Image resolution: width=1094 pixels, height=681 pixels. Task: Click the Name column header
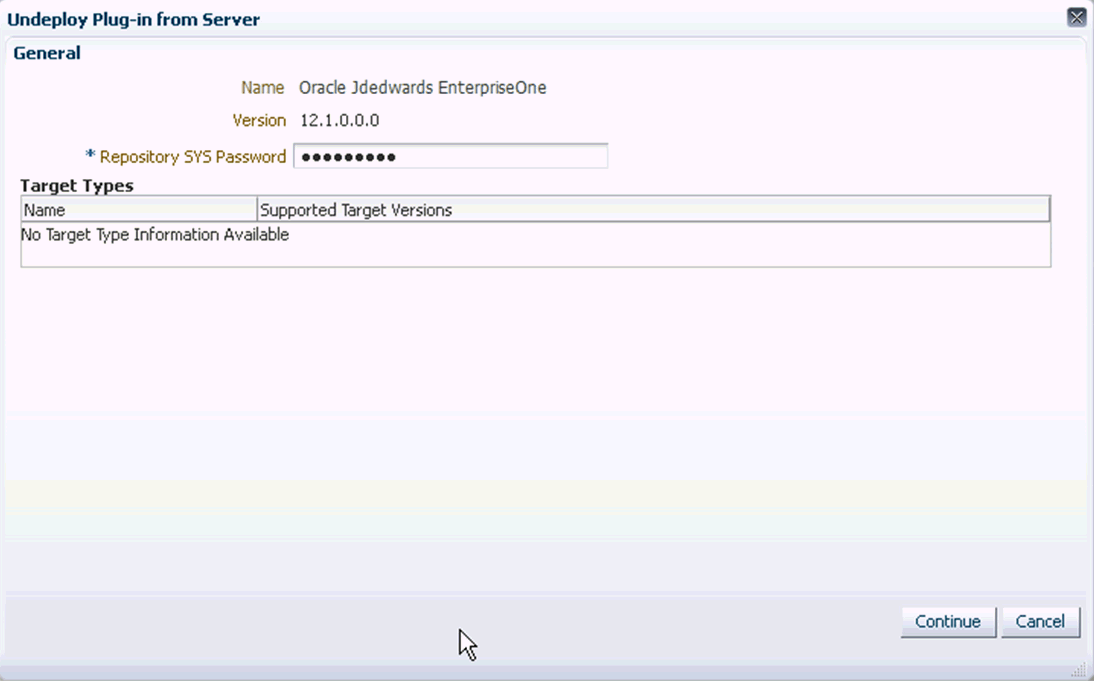(x=140, y=210)
